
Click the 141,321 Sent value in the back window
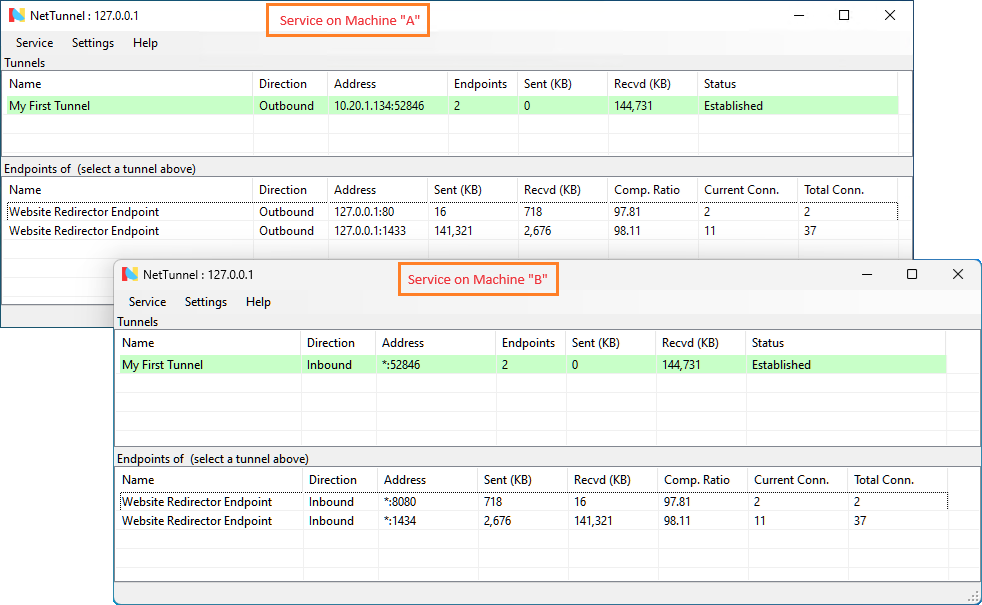pyautogui.click(x=453, y=231)
